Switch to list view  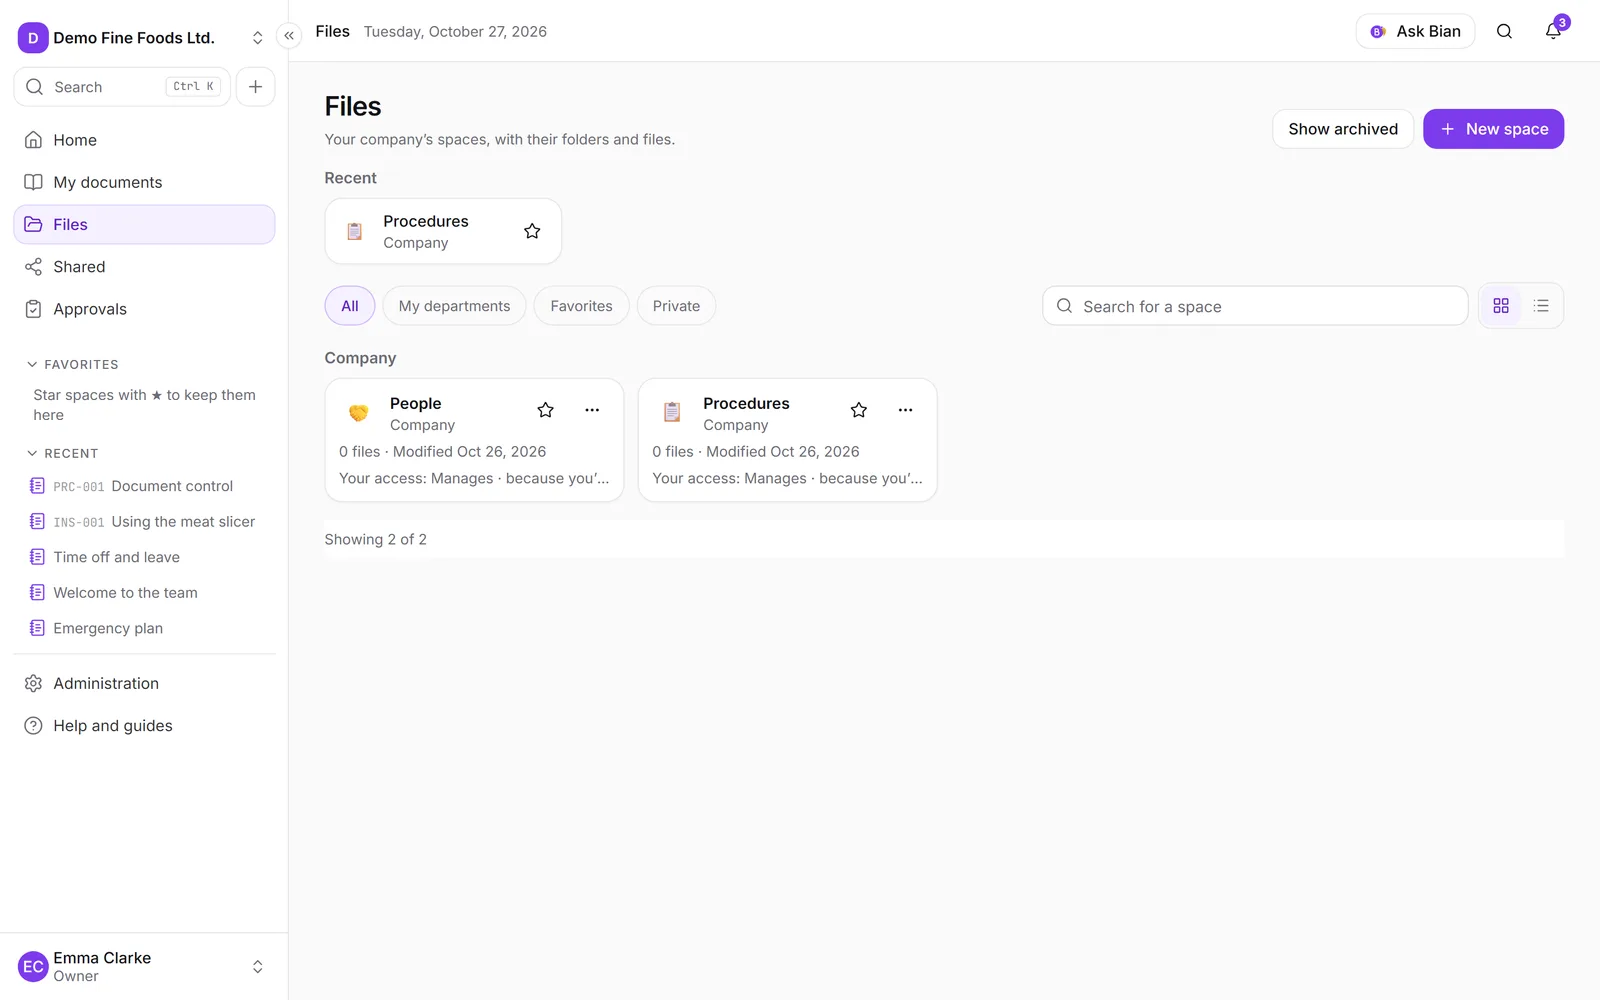point(1541,306)
